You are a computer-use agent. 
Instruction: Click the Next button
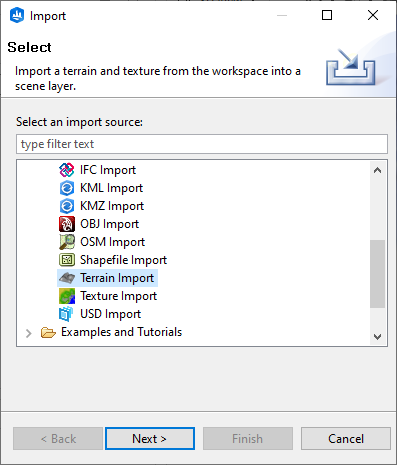(x=150, y=439)
